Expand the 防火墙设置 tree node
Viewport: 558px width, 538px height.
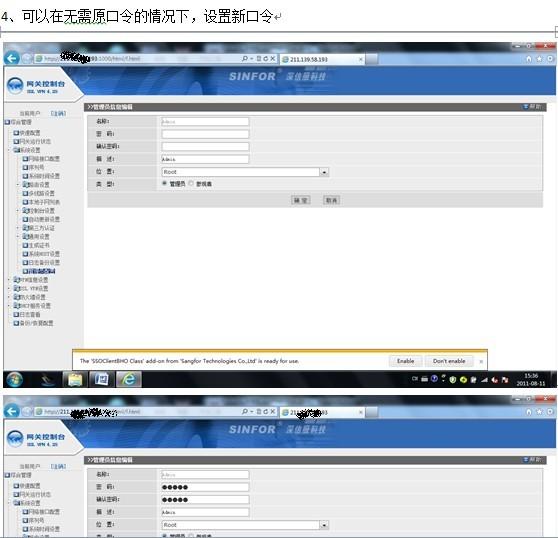10,297
